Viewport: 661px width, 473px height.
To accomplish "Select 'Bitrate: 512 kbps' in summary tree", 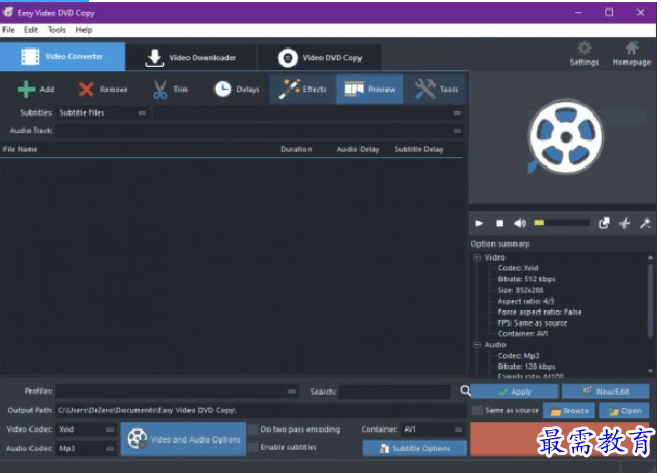I will click(526, 279).
